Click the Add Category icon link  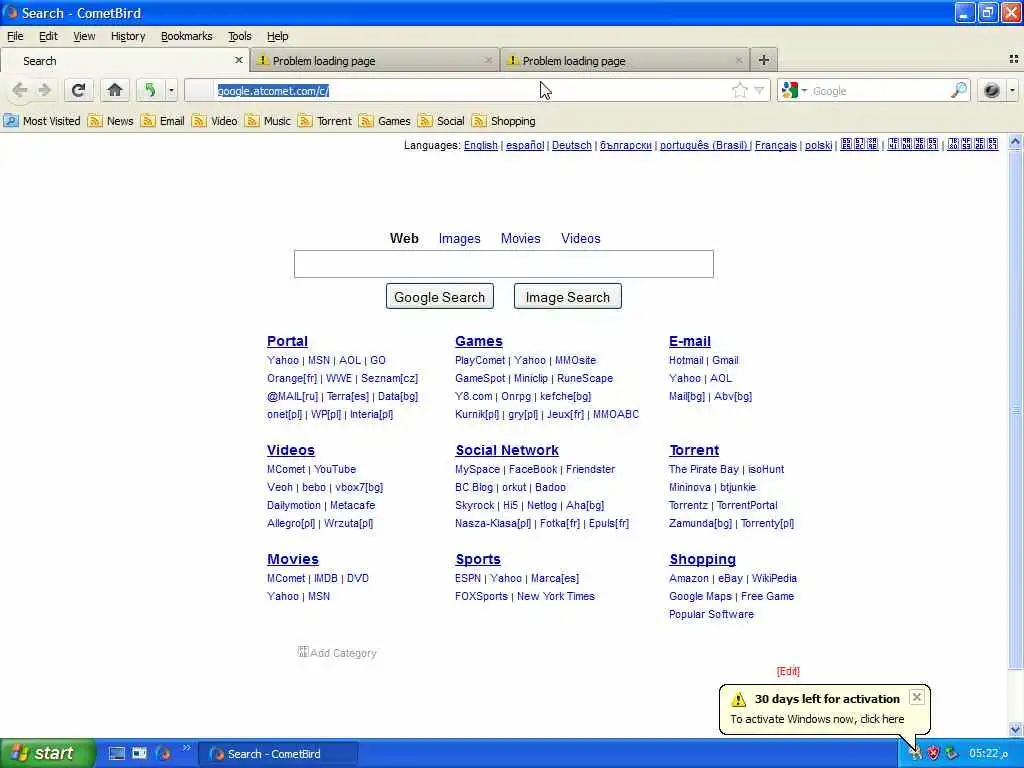[x=337, y=652]
